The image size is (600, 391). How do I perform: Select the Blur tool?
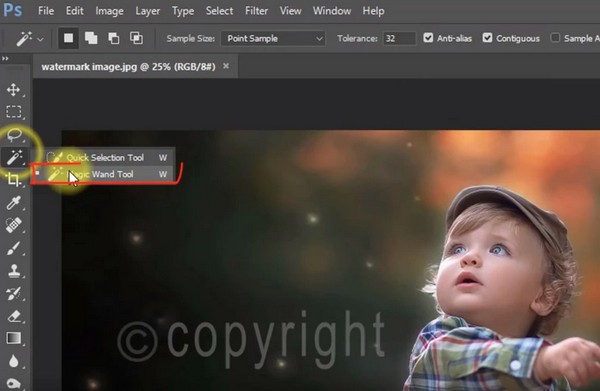click(x=14, y=361)
